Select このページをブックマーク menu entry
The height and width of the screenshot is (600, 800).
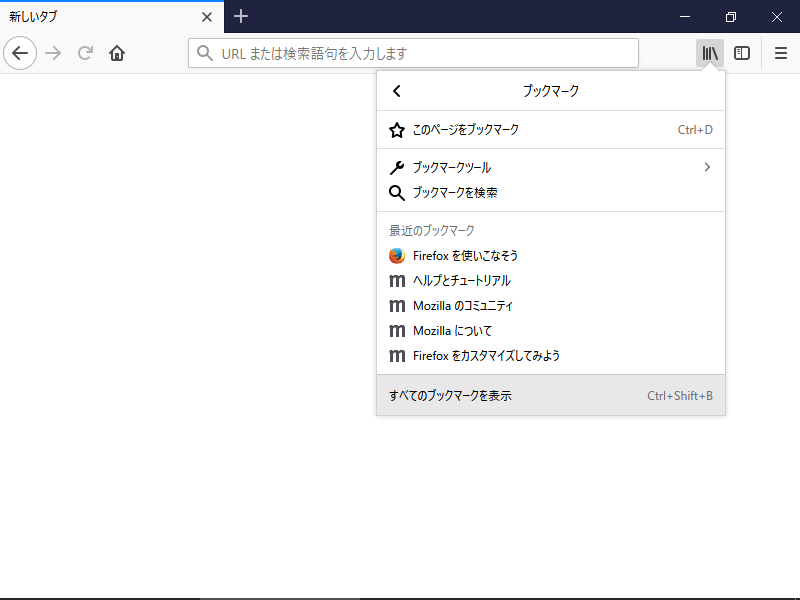(x=551, y=130)
